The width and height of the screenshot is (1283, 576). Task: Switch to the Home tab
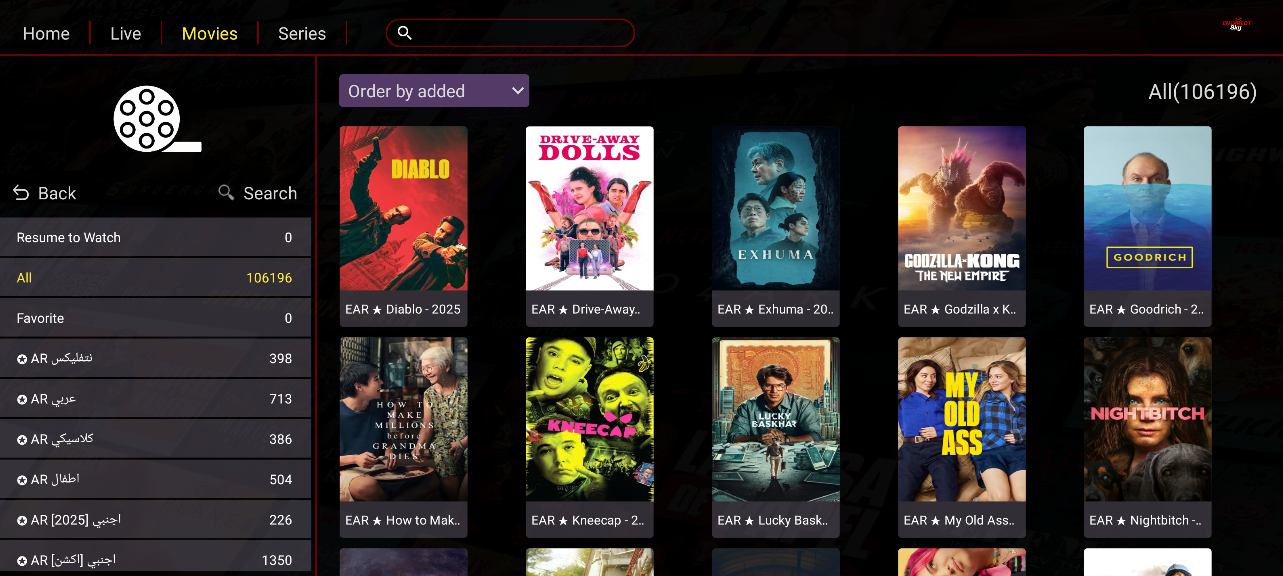click(46, 34)
